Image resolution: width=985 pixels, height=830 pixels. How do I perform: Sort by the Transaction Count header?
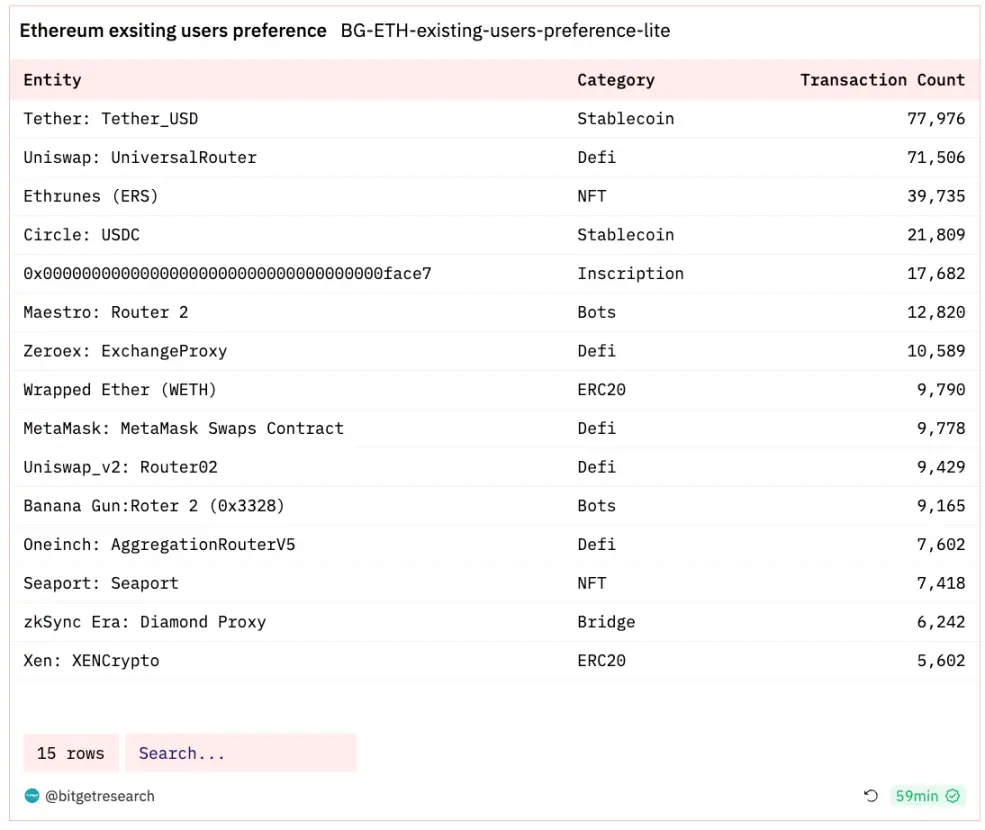click(x=882, y=80)
